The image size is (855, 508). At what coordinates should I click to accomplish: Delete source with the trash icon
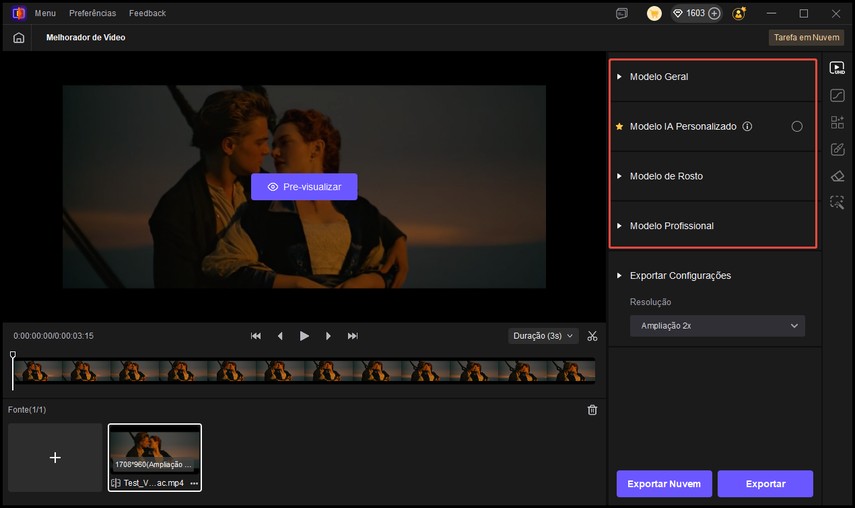(x=592, y=410)
